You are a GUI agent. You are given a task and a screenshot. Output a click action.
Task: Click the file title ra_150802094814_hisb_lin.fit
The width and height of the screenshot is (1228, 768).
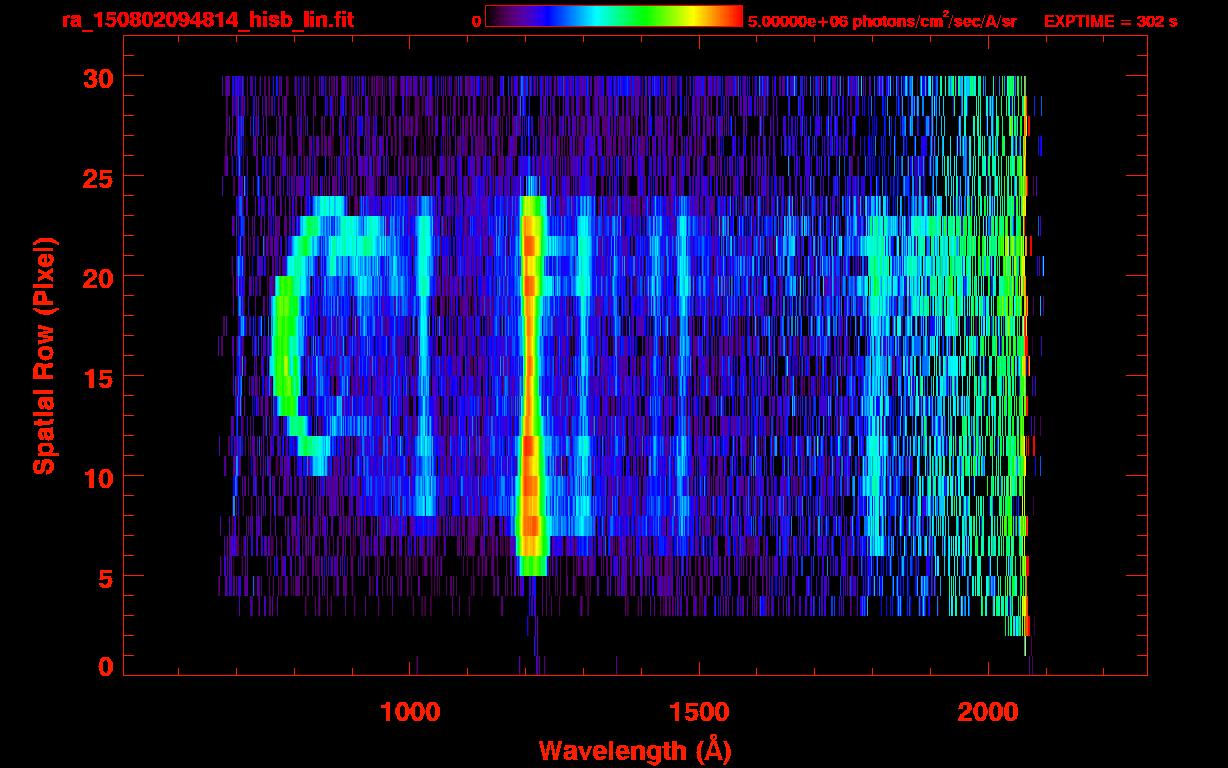(207, 20)
